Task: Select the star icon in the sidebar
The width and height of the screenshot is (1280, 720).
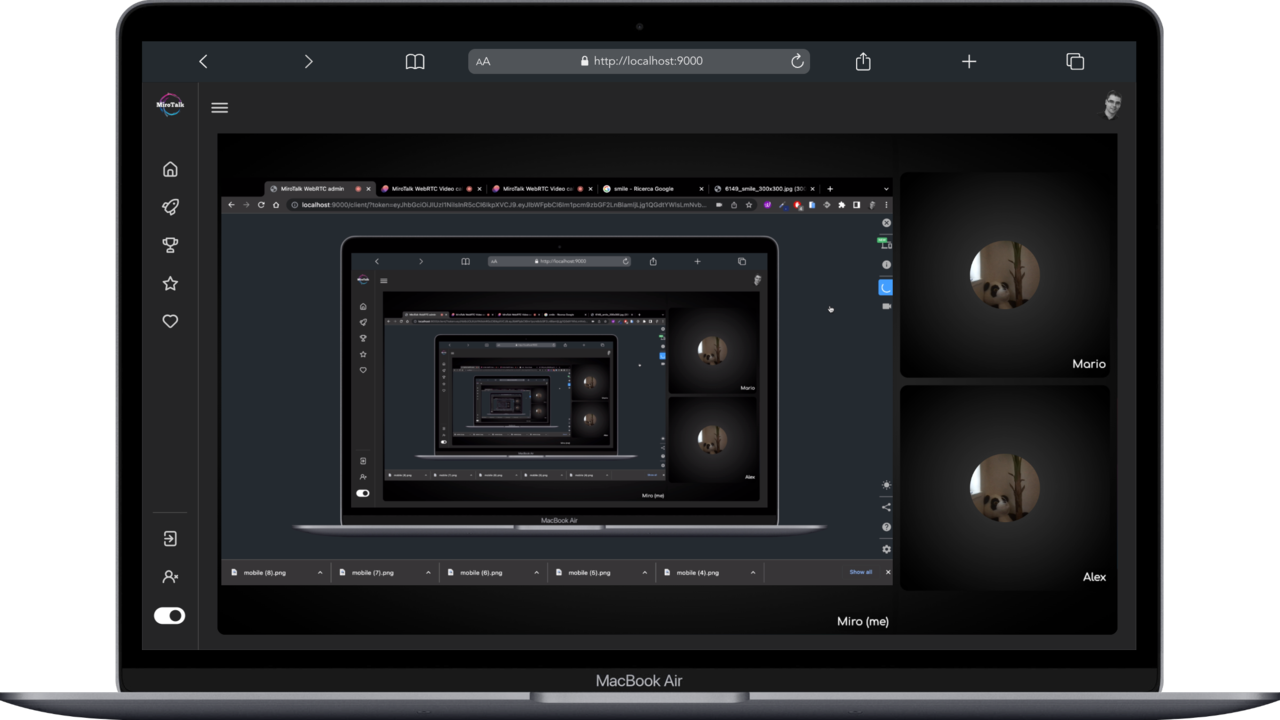Action: (170, 283)
